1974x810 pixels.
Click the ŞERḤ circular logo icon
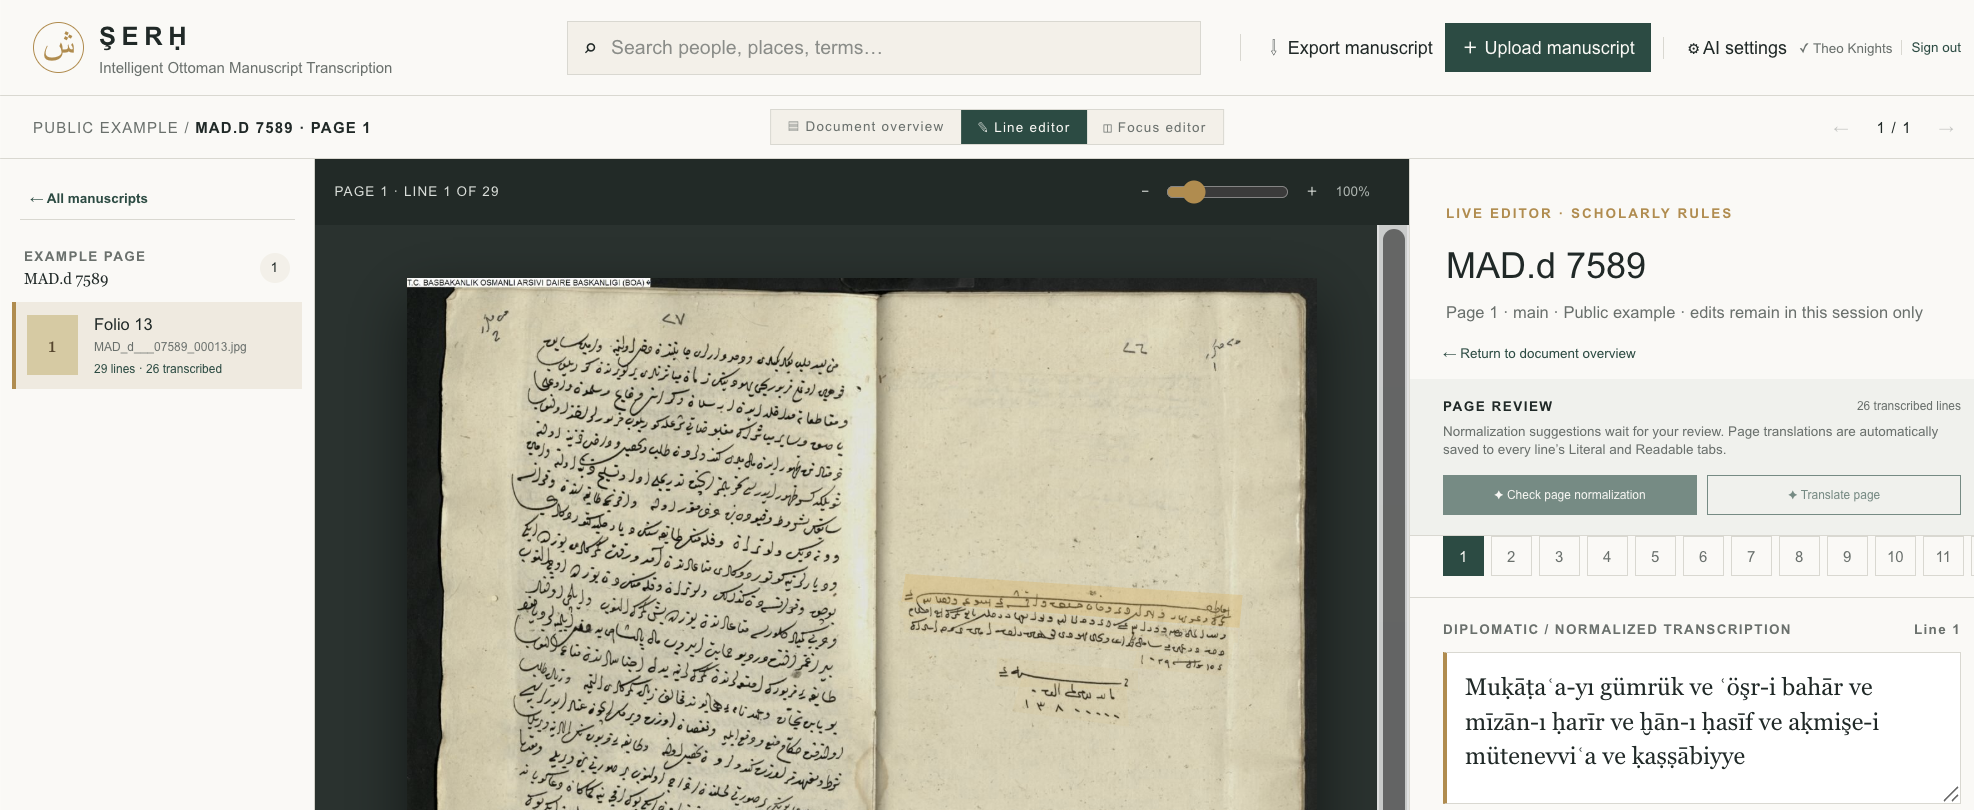(x=58, y=48)
